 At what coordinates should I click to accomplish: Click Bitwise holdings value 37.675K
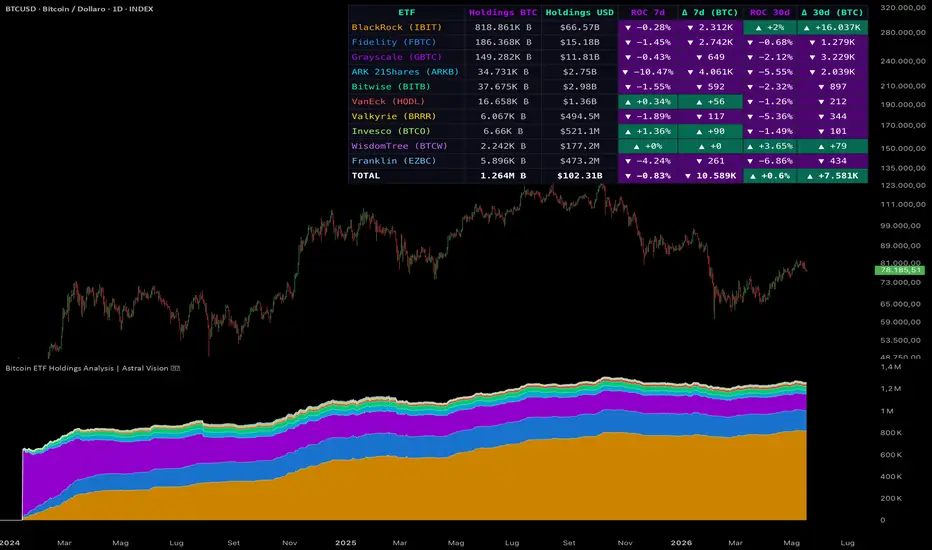[503, 87]
